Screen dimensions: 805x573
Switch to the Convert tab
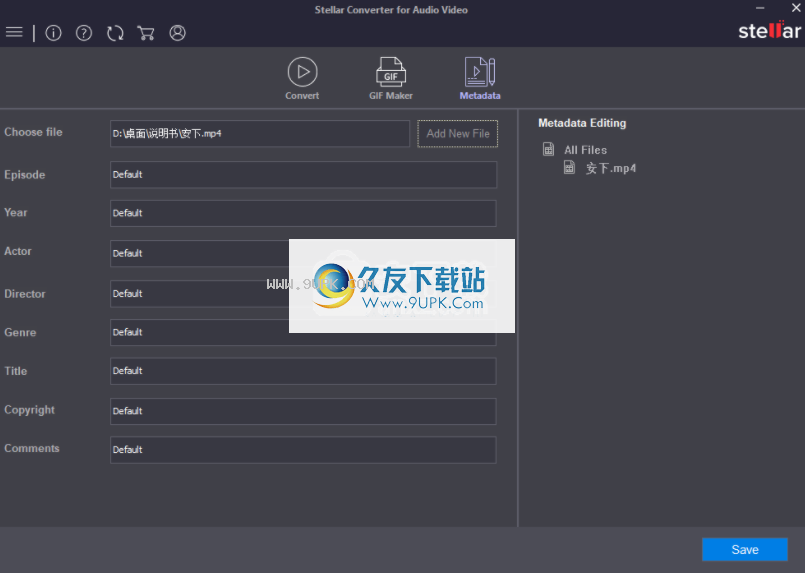pos(302,79)
